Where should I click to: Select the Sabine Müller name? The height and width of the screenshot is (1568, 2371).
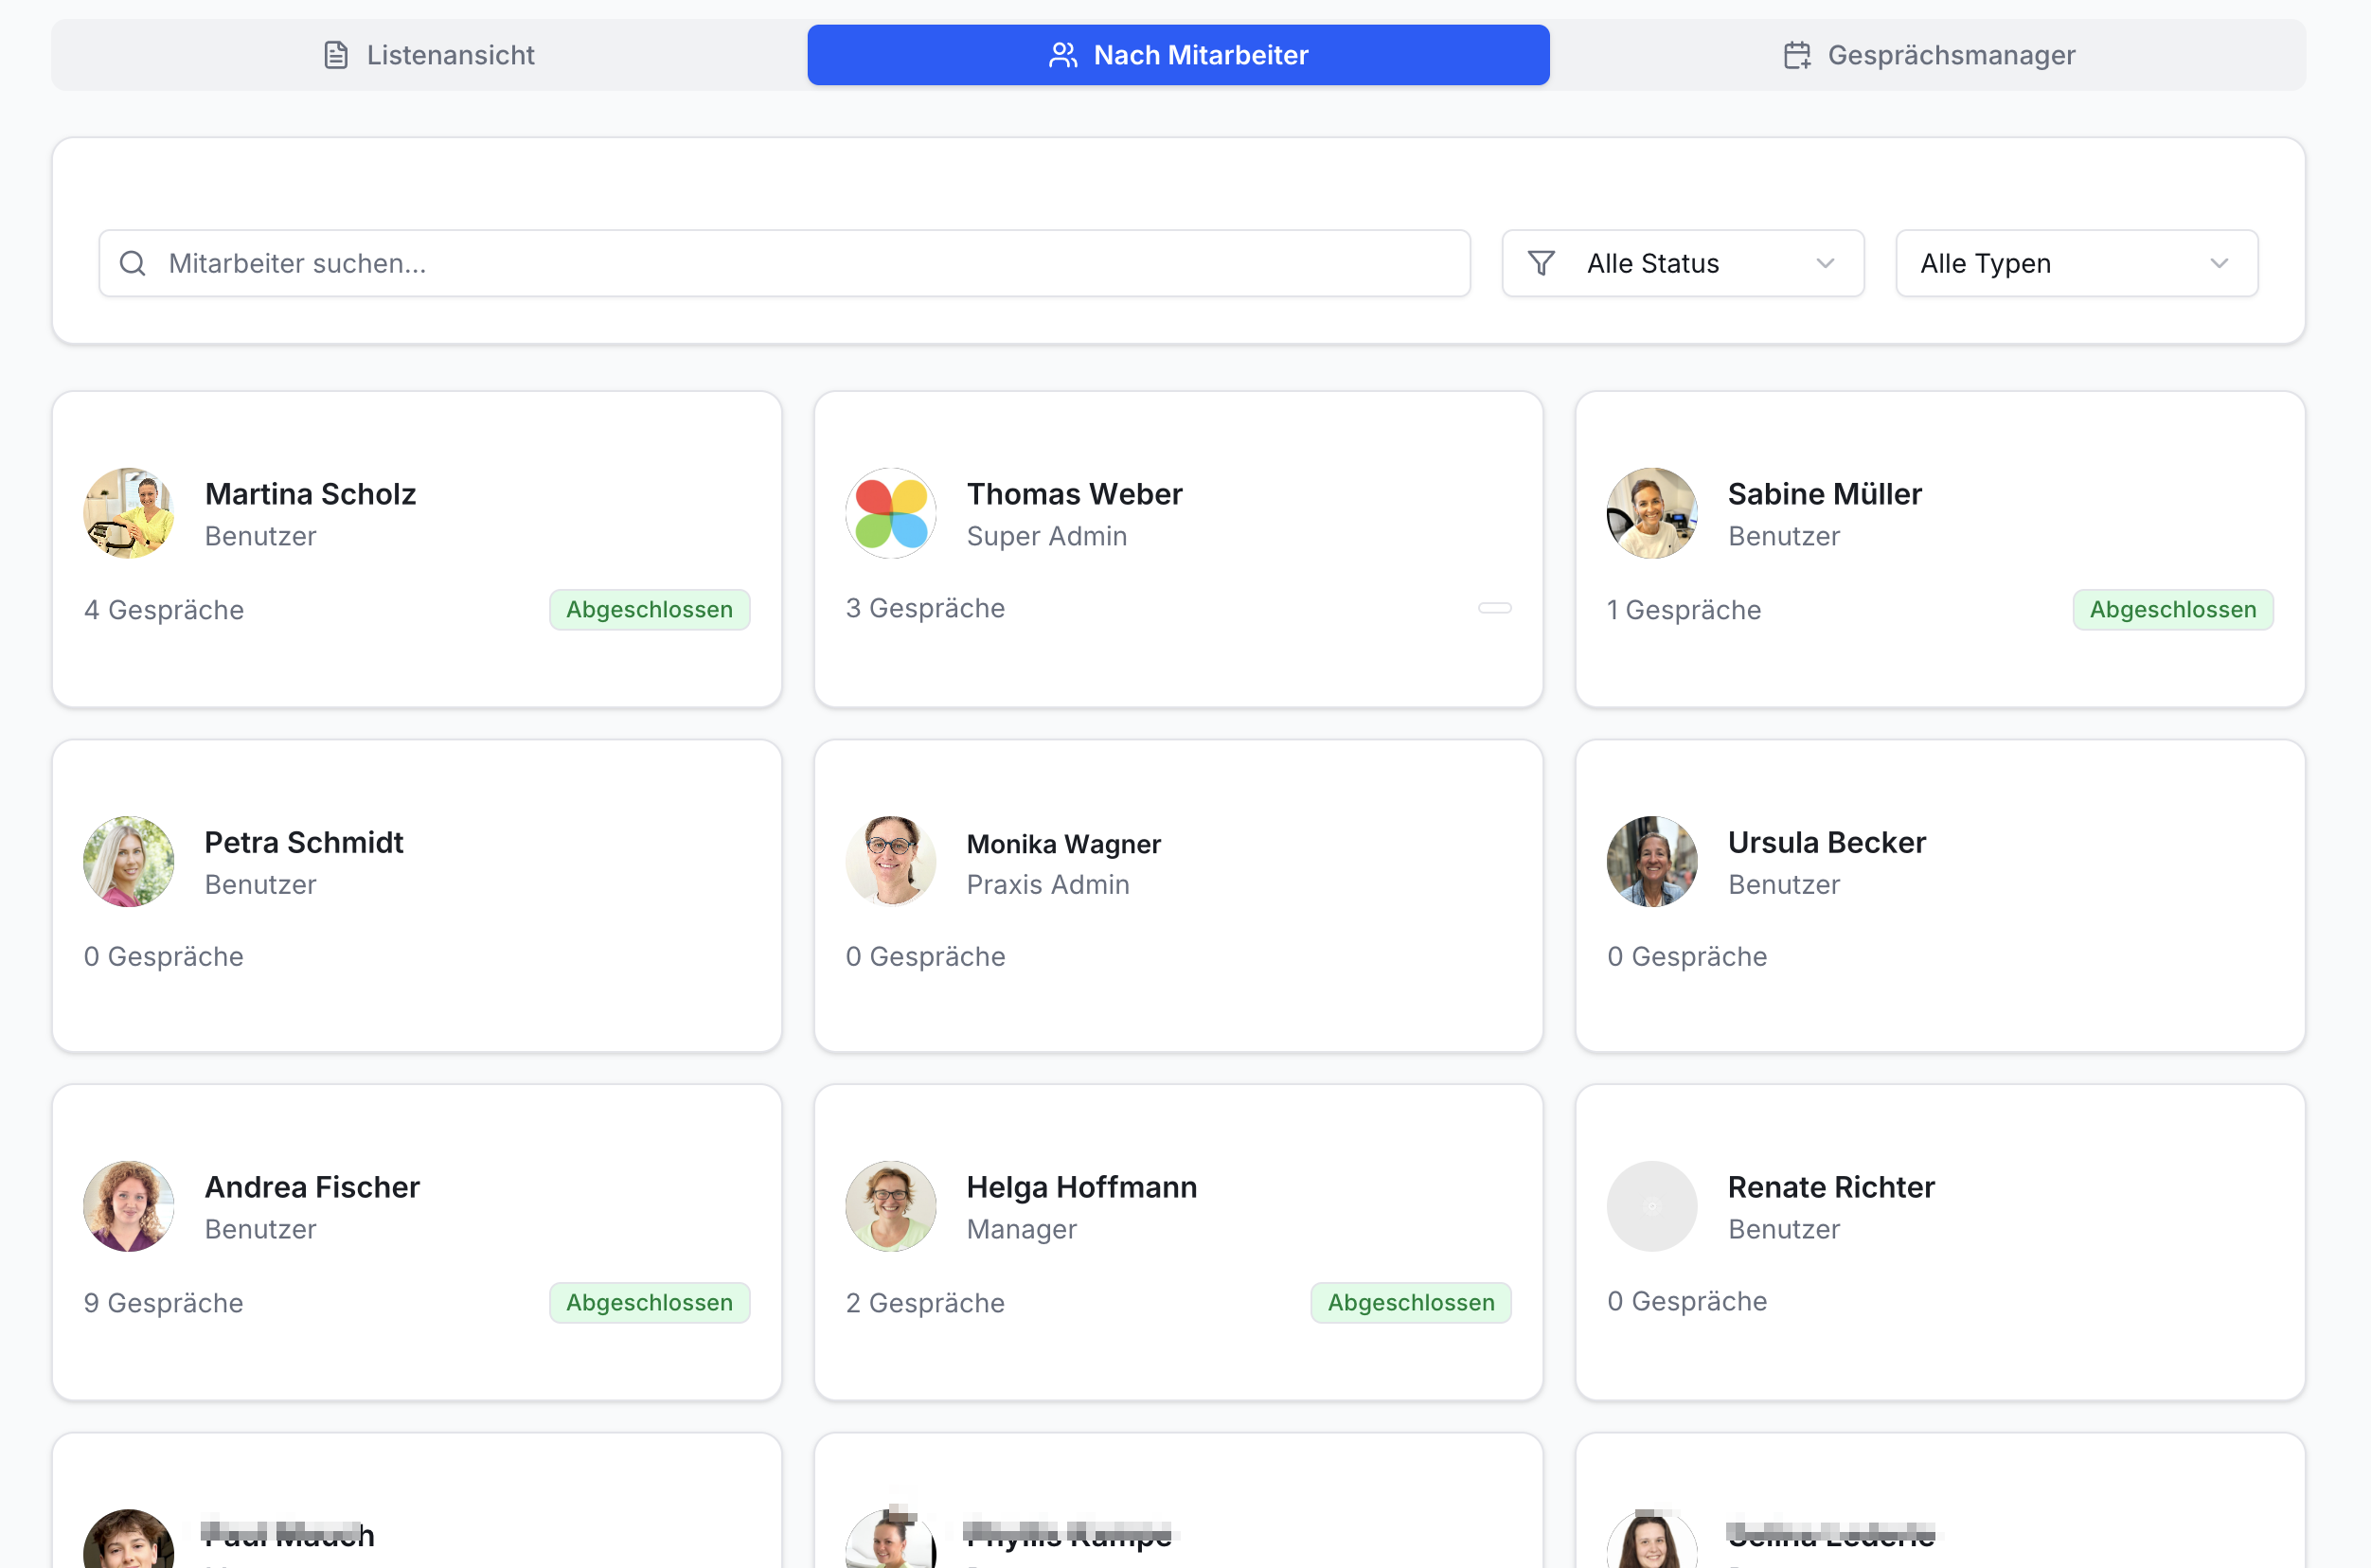coord(1824,494)
